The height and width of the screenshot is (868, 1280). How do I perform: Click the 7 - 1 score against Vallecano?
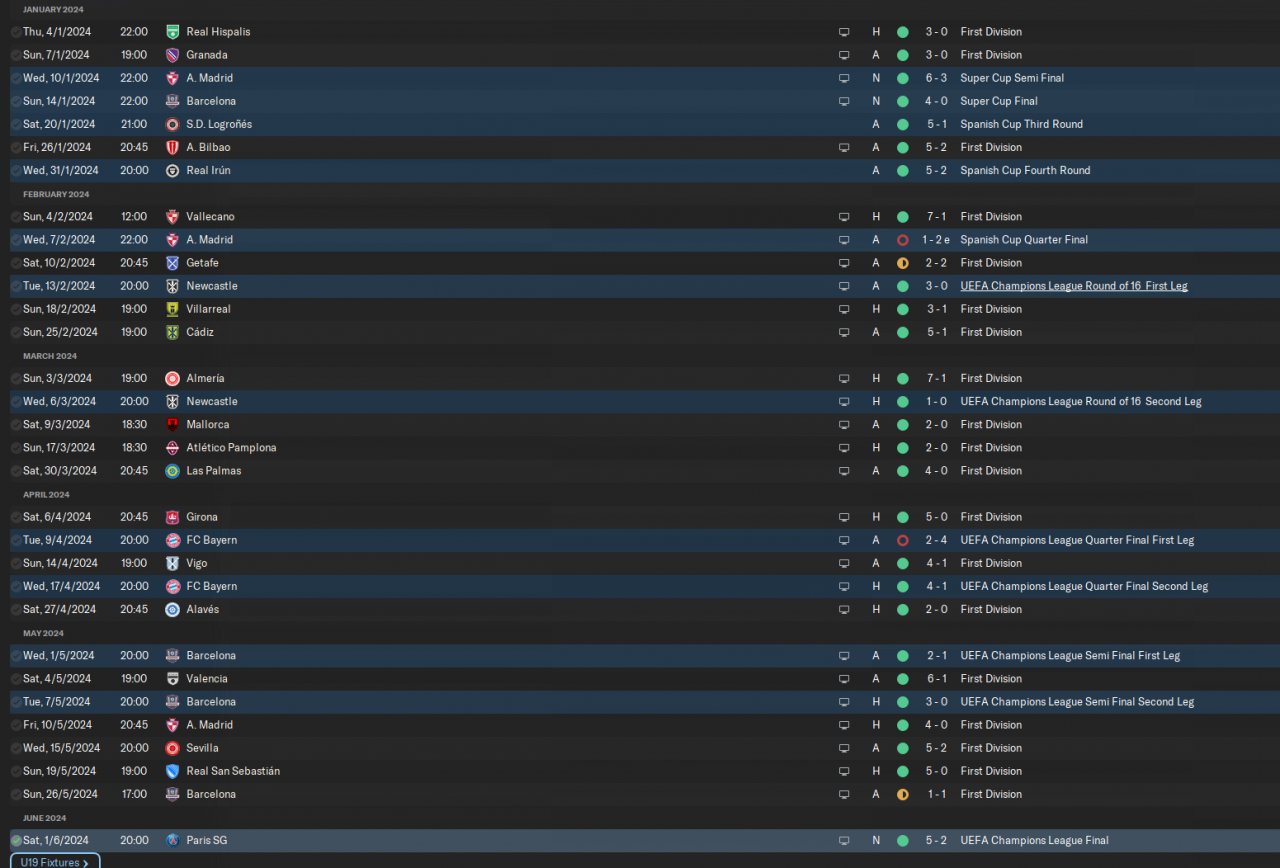pos(936,217)
